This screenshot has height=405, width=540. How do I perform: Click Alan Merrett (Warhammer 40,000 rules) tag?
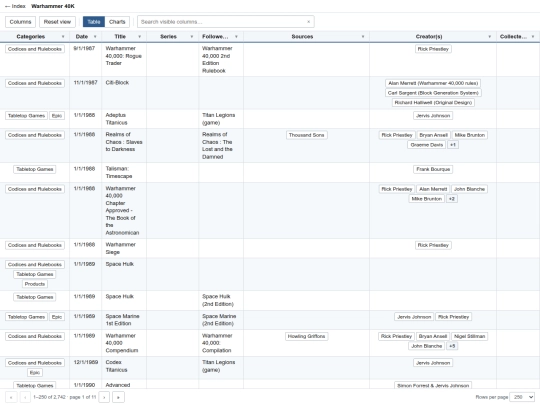pos(433,83)
